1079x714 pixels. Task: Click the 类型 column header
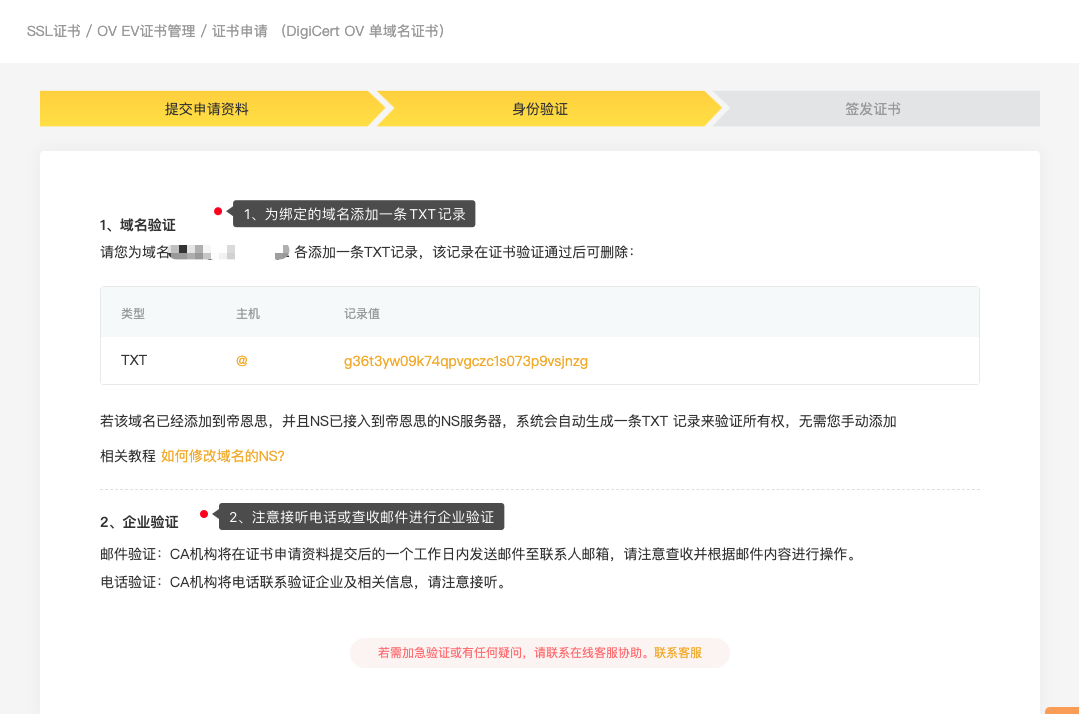point(133,314)
